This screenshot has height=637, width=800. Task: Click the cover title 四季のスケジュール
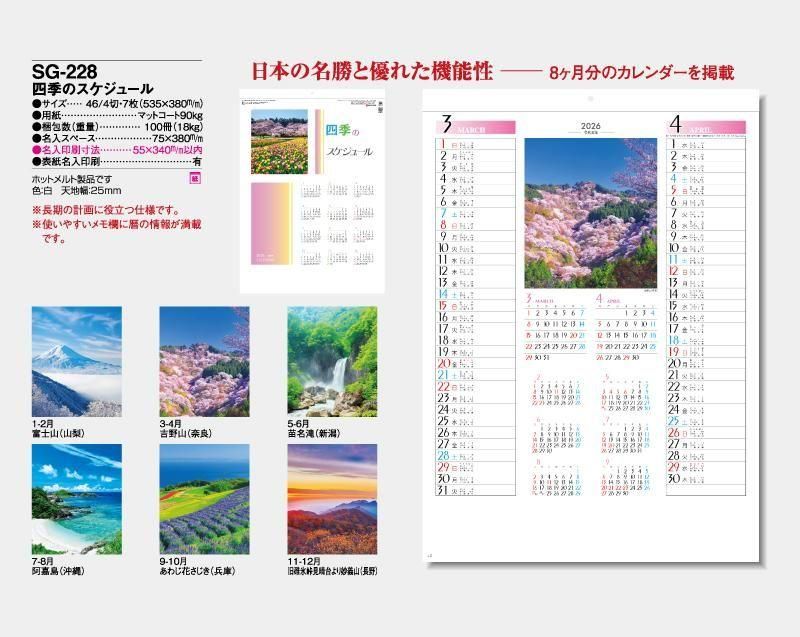tap(349, 140)
